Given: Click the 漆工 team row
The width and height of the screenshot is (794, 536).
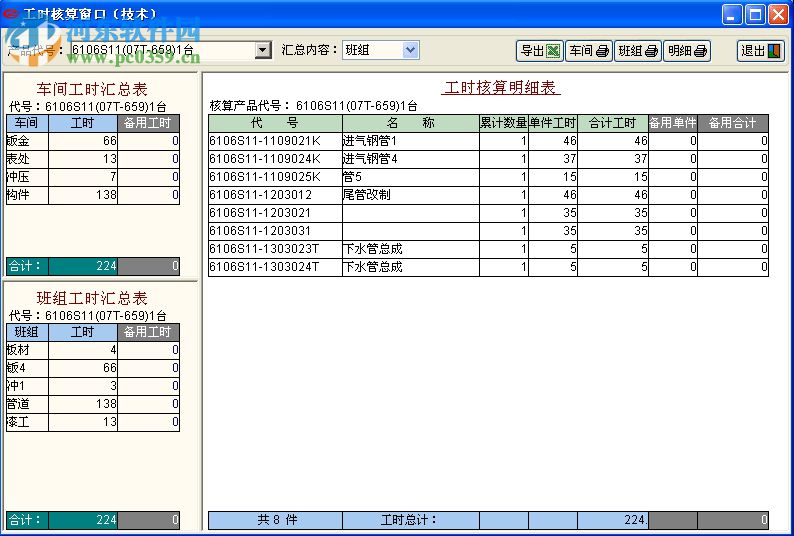Looking at the screenshot, I should (x=93, y=422).
